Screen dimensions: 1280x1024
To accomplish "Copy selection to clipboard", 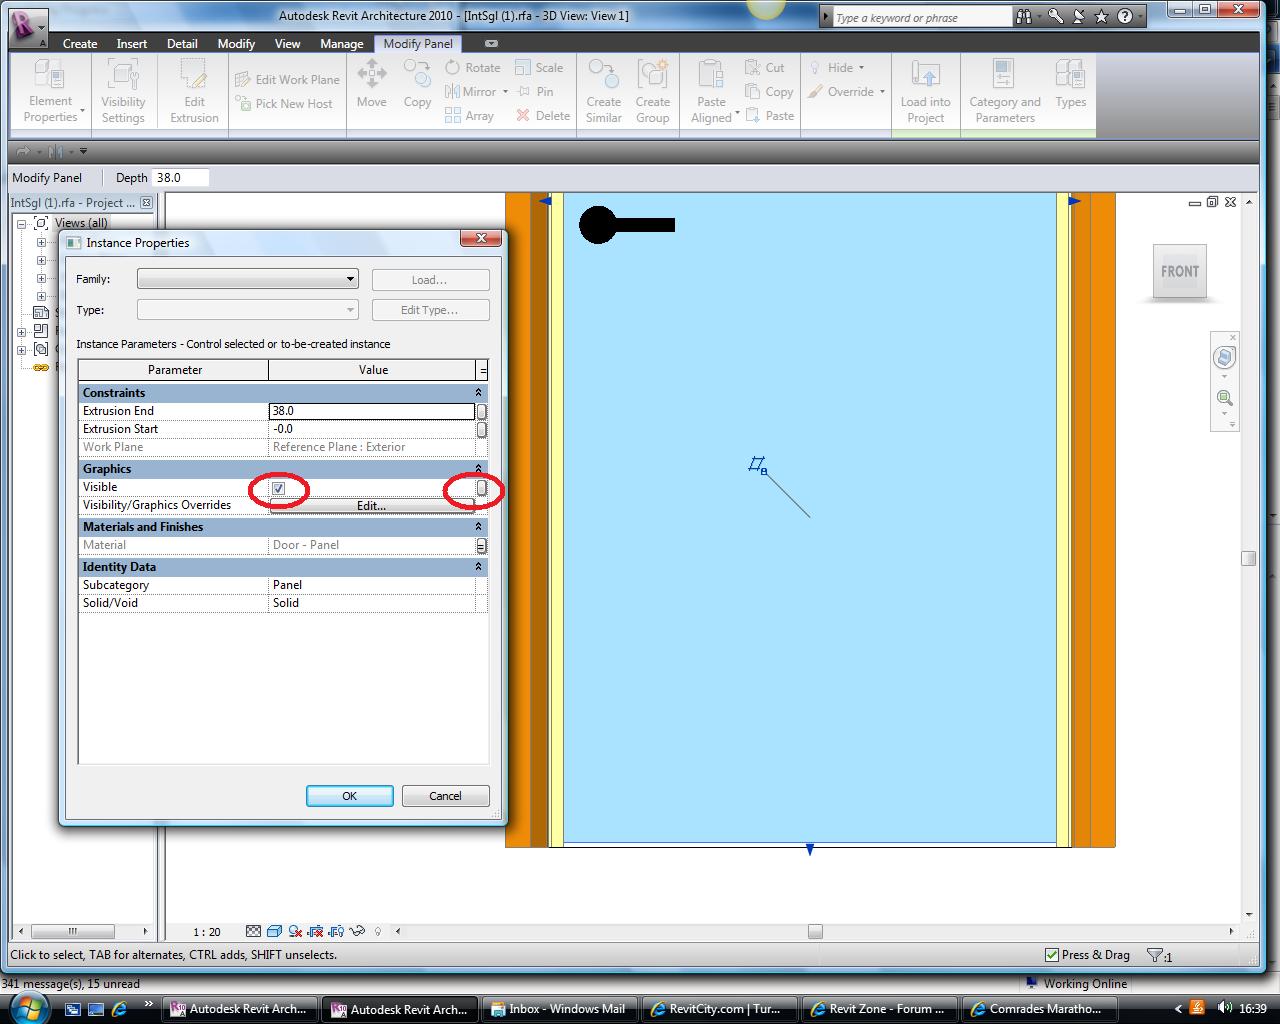I will 769,92.
